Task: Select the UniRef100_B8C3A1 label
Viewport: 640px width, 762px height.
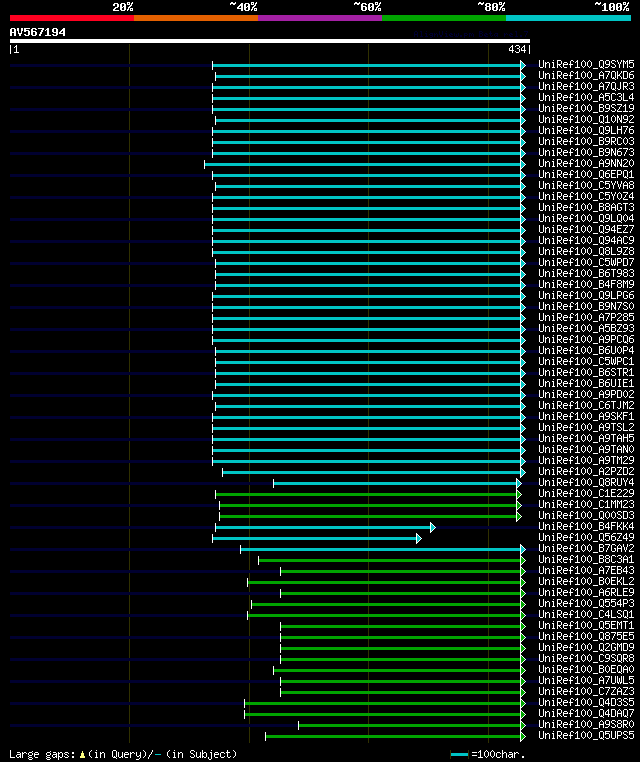Action: [586, 559]
